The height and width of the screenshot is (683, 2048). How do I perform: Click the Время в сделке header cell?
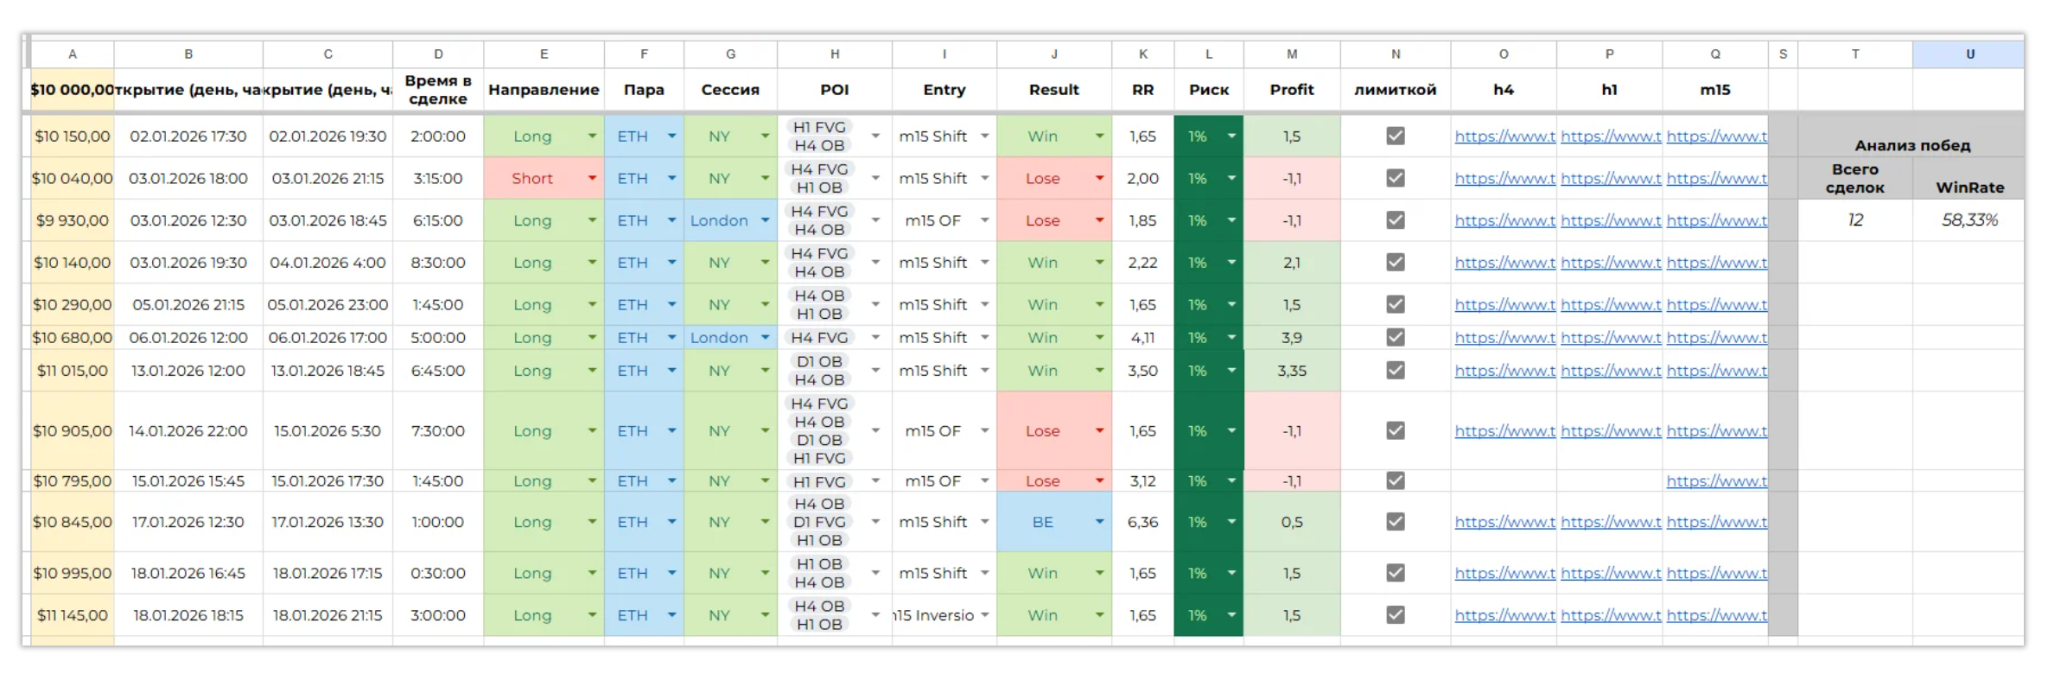pos(438,90)
